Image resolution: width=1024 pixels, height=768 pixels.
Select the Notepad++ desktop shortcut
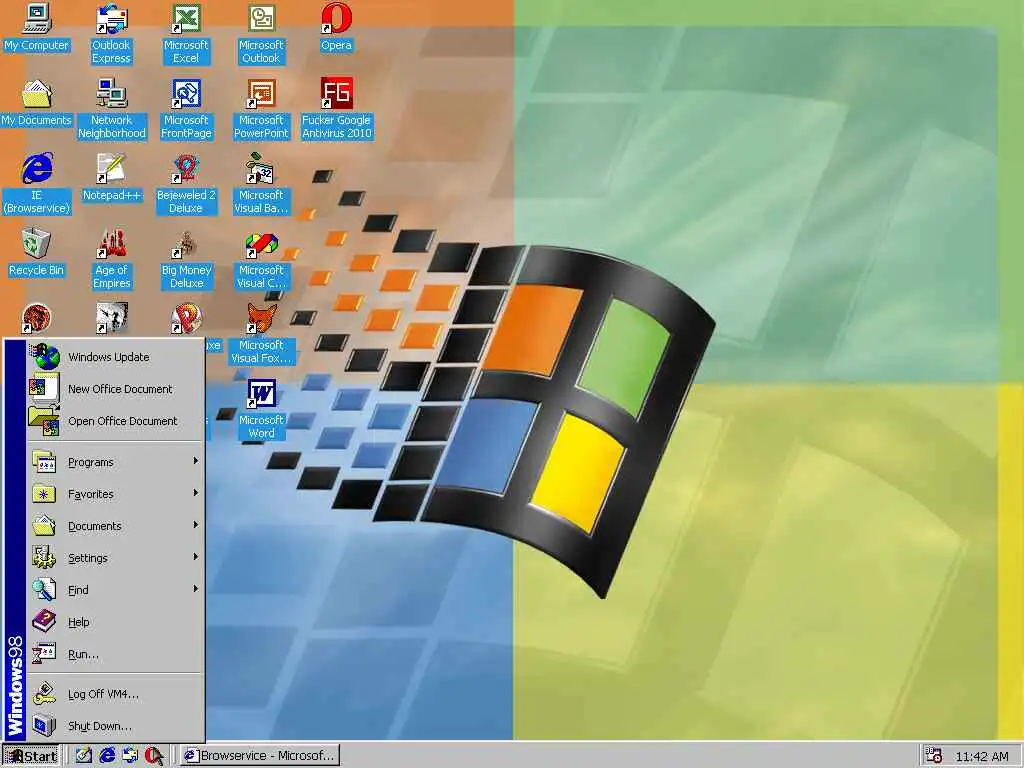[x=112, y=178]
